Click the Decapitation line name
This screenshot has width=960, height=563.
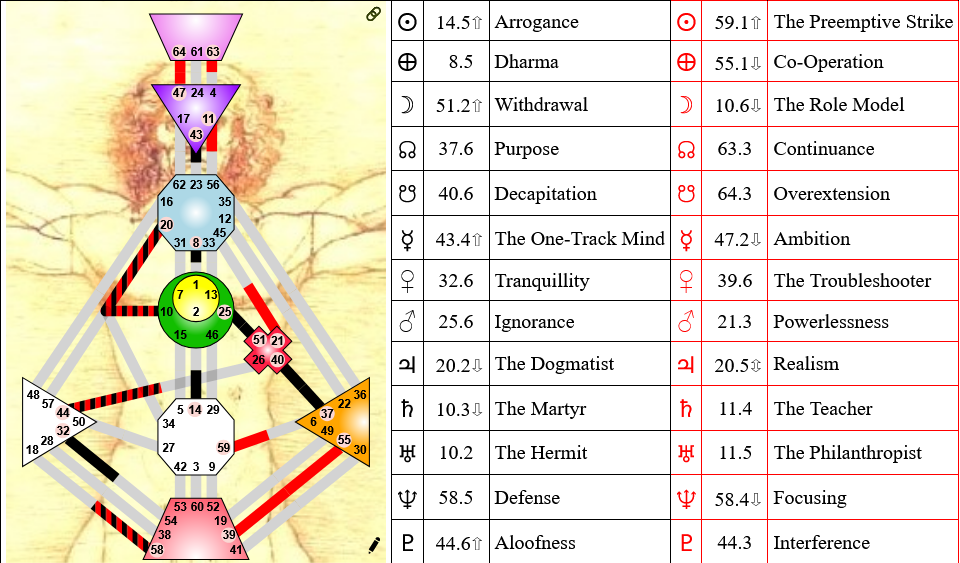pyautogui.click(x=546, y=194)
